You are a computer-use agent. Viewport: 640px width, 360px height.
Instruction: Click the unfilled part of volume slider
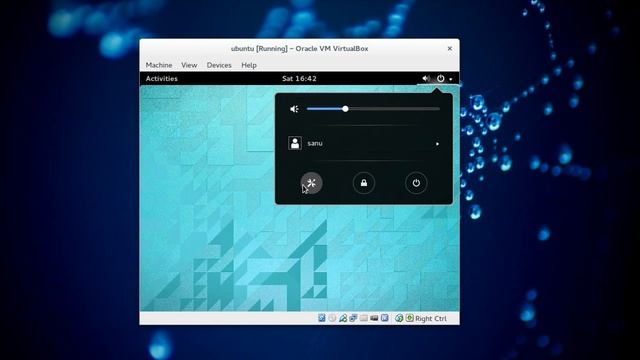(394, 109)
